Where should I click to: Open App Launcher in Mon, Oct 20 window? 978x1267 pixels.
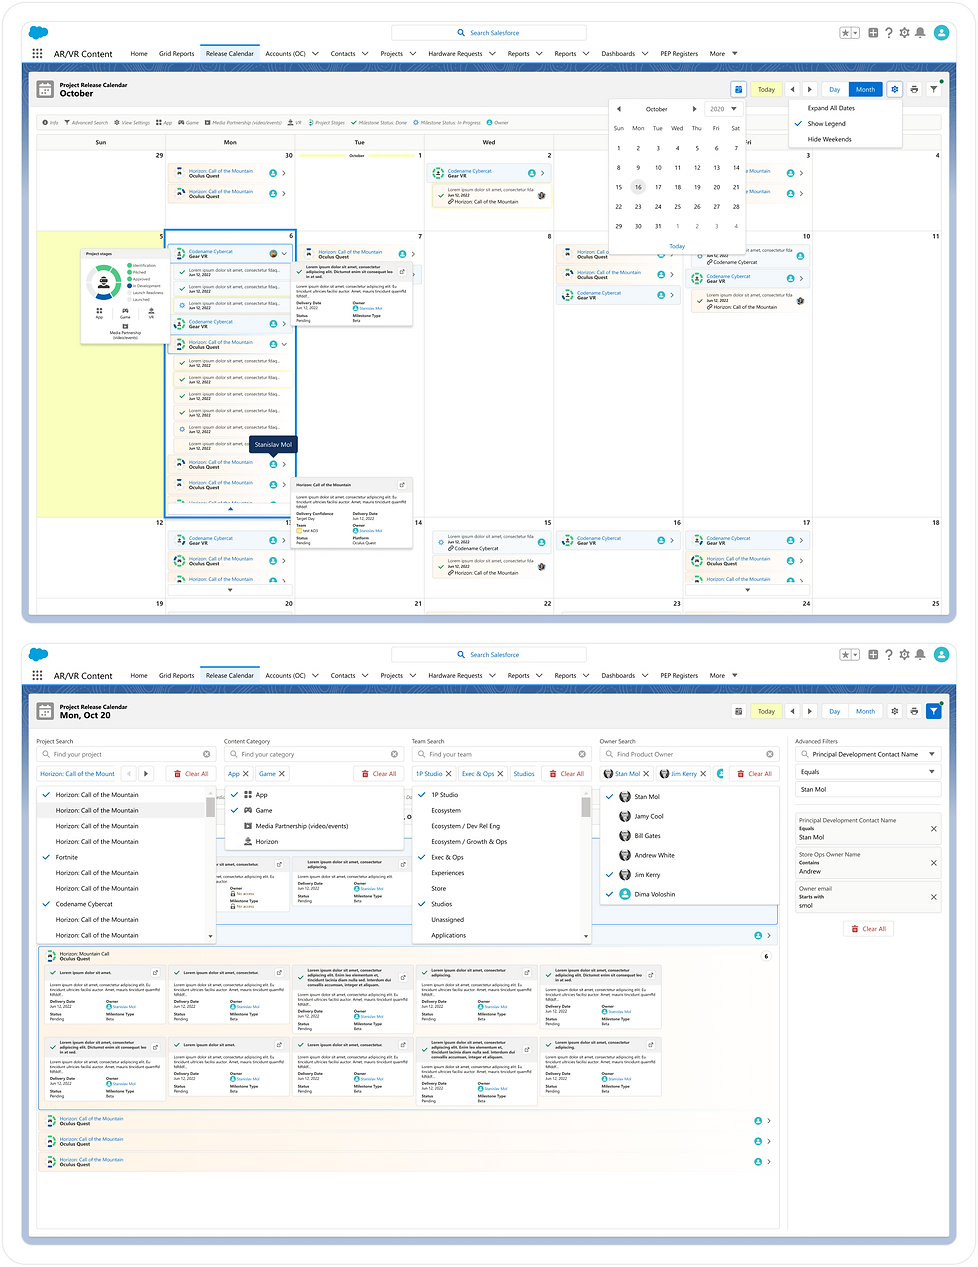[38, 676]
